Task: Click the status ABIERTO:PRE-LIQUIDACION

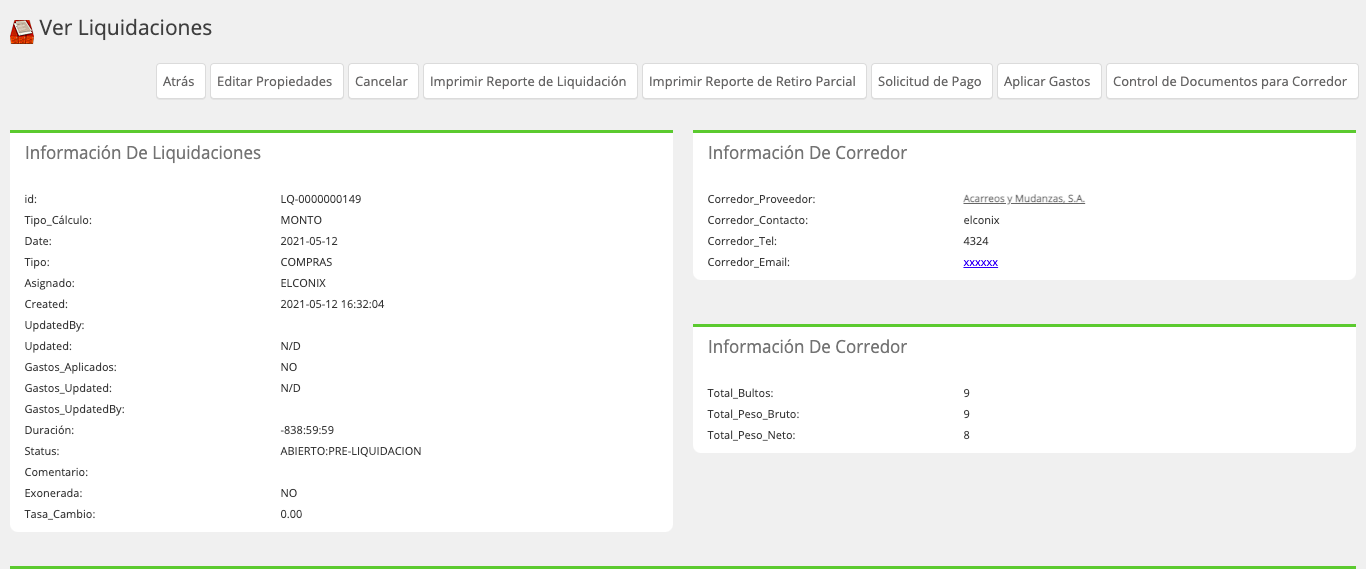Action: click(351, 451)
